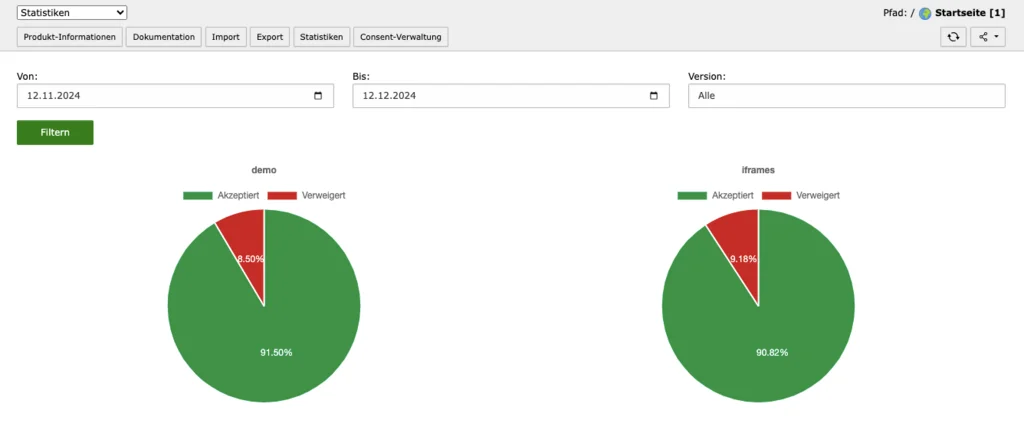Image resolution: width=1024 pixels, height=430 pixels.
Task: Toggle Verweigert legend in demo chart
Action: tap(306, 195)
